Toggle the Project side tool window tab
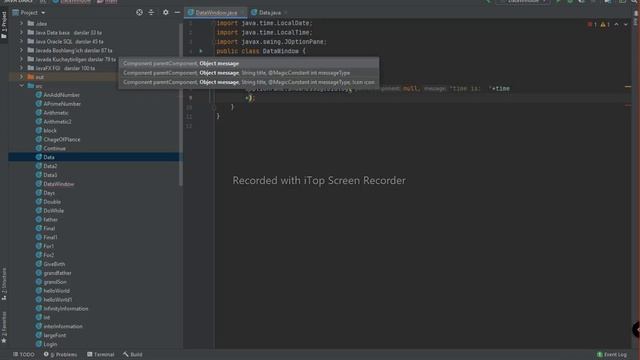The width and height of the screenshot is (640, 360). click(x=4, y=25)
